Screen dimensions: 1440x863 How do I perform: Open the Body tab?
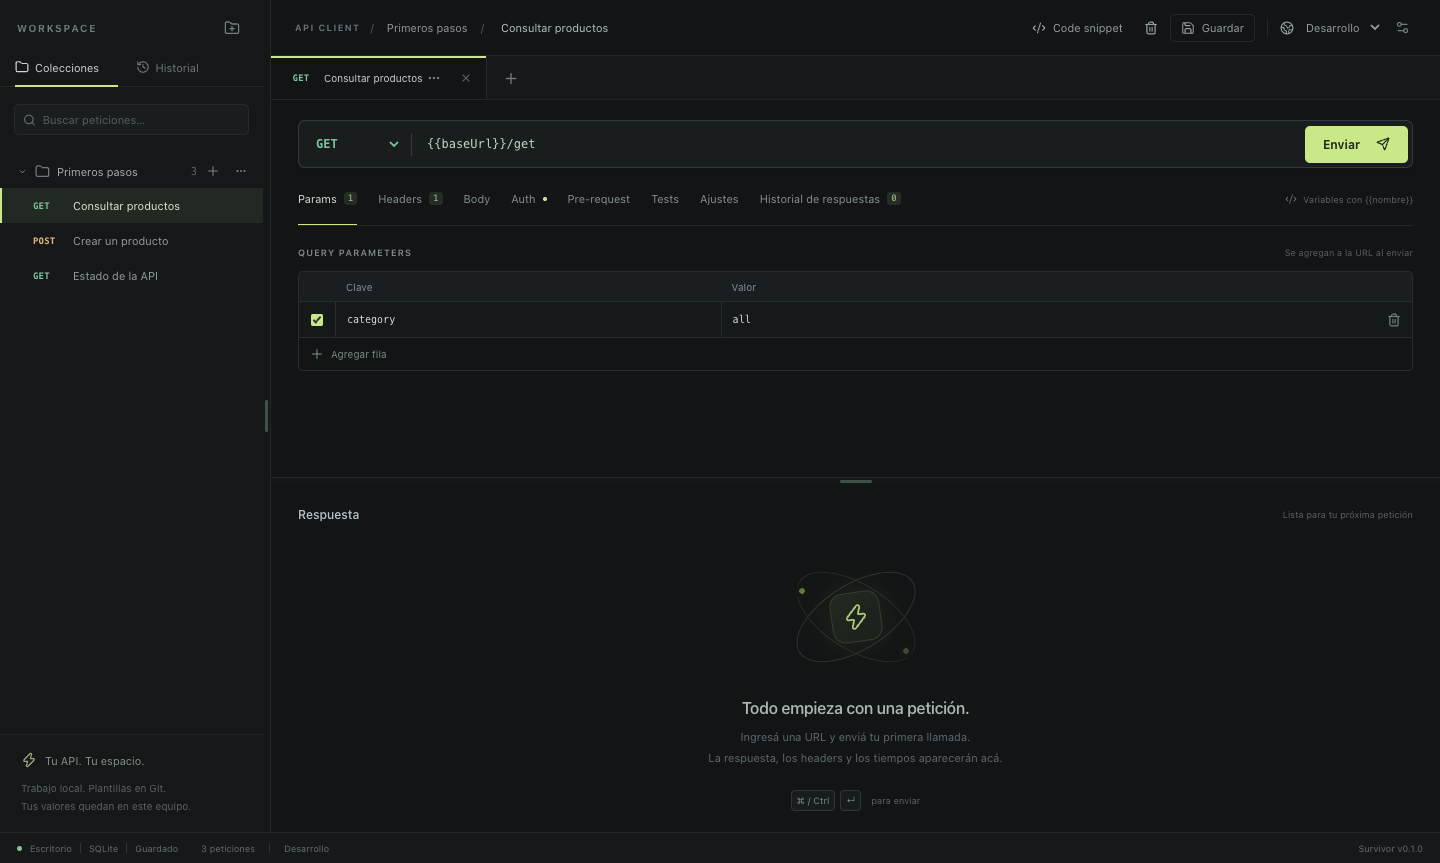[477, 199]
